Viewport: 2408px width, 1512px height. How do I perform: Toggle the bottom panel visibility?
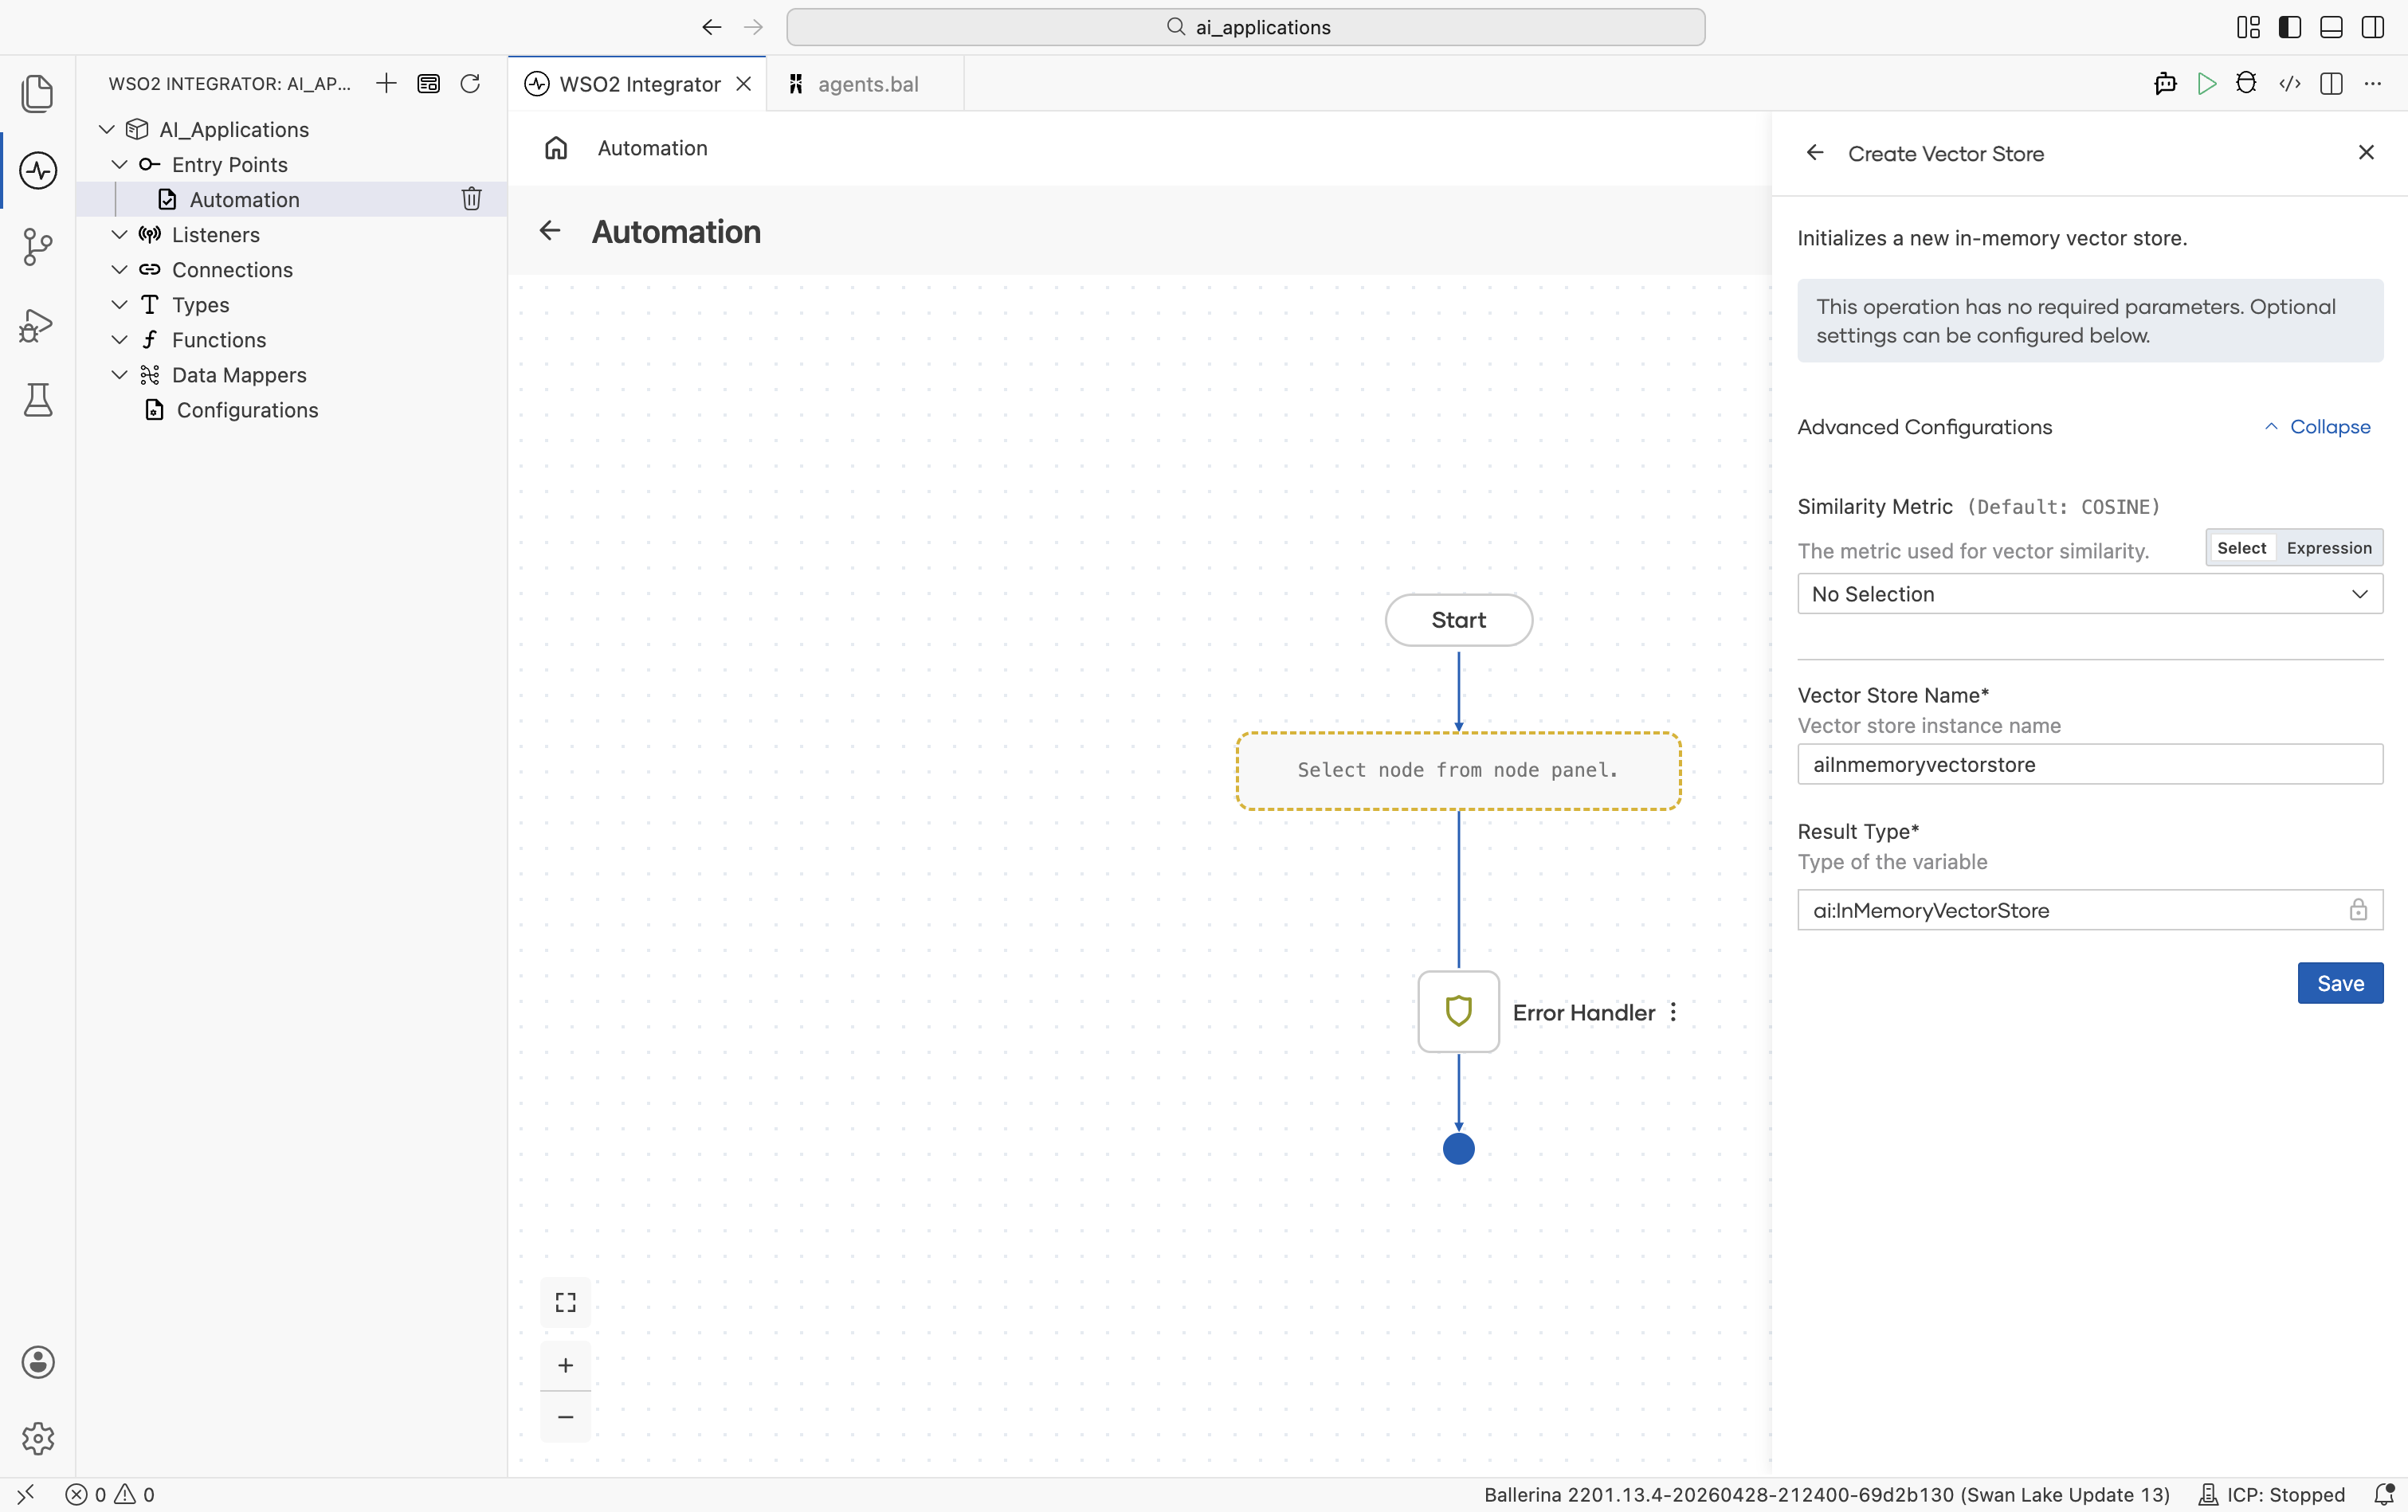tap(2331, 27)
